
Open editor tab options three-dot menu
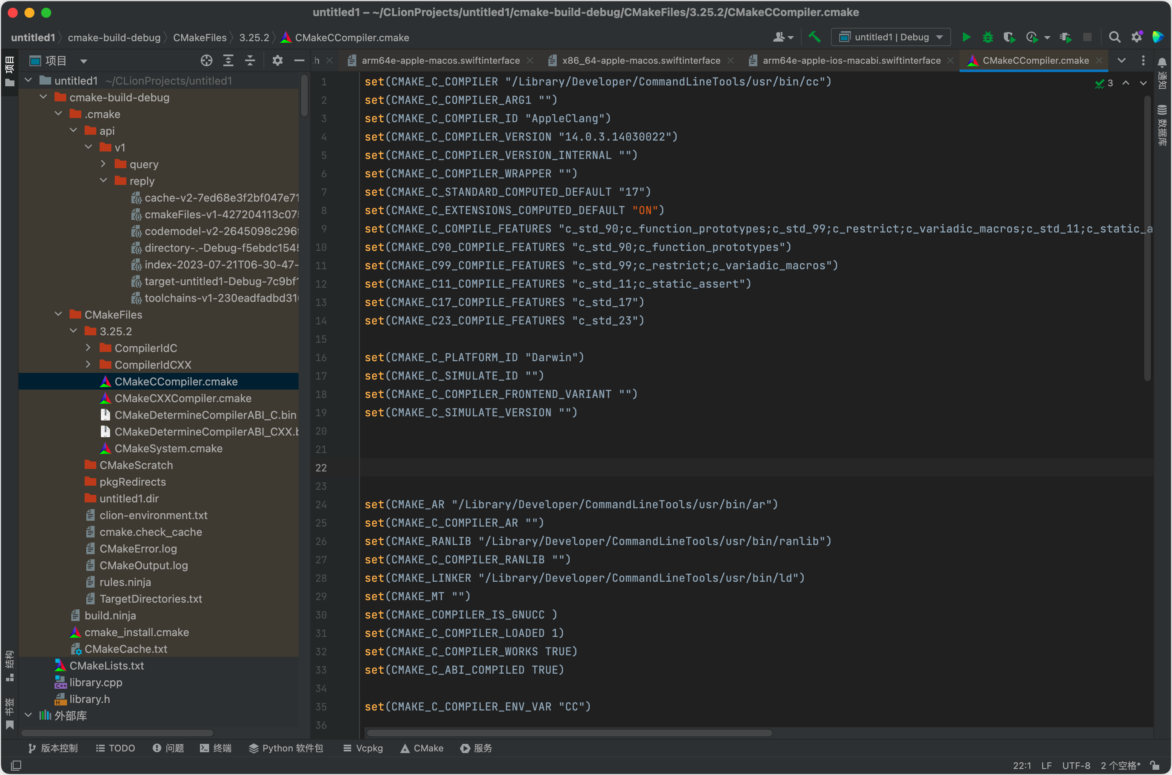point(1143,61)
